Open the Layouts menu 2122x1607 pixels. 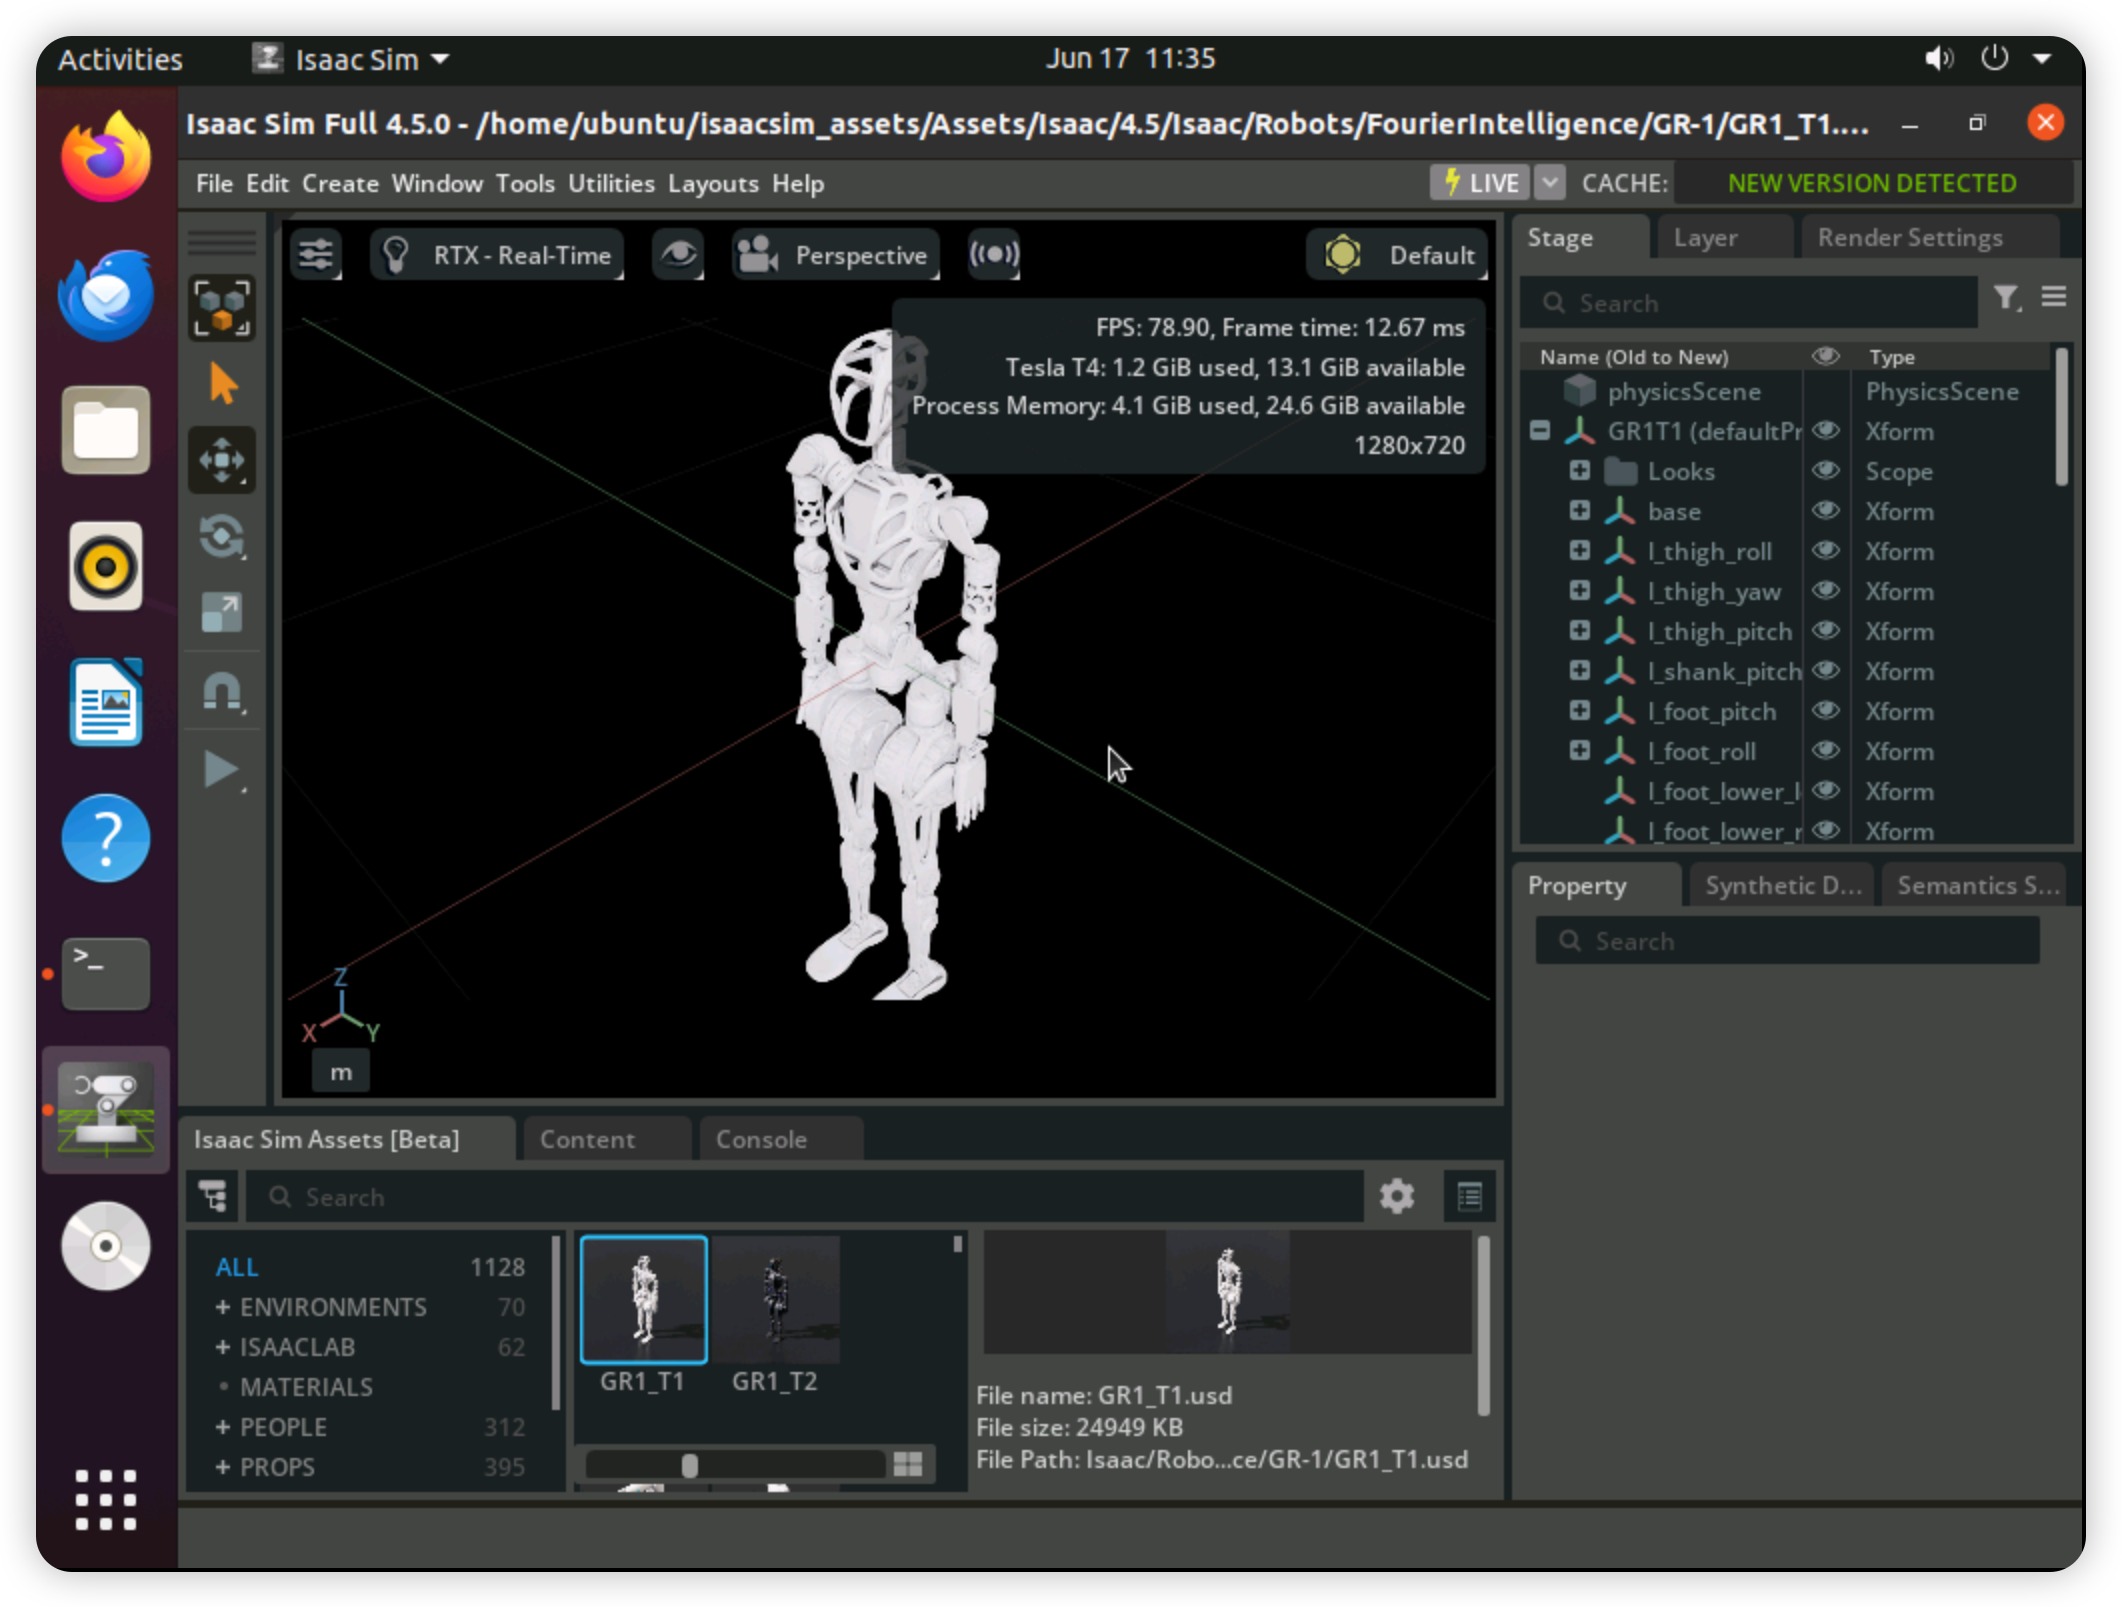pyautogui.click(x=713, y=184)
